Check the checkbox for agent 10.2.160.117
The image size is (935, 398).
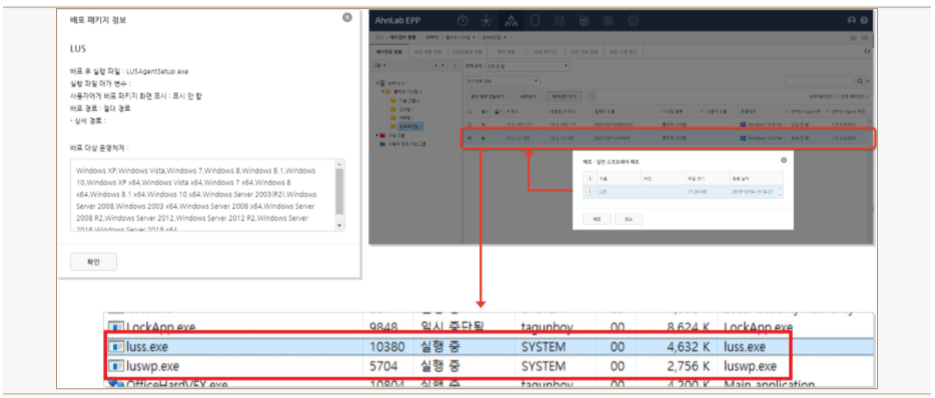470,125
